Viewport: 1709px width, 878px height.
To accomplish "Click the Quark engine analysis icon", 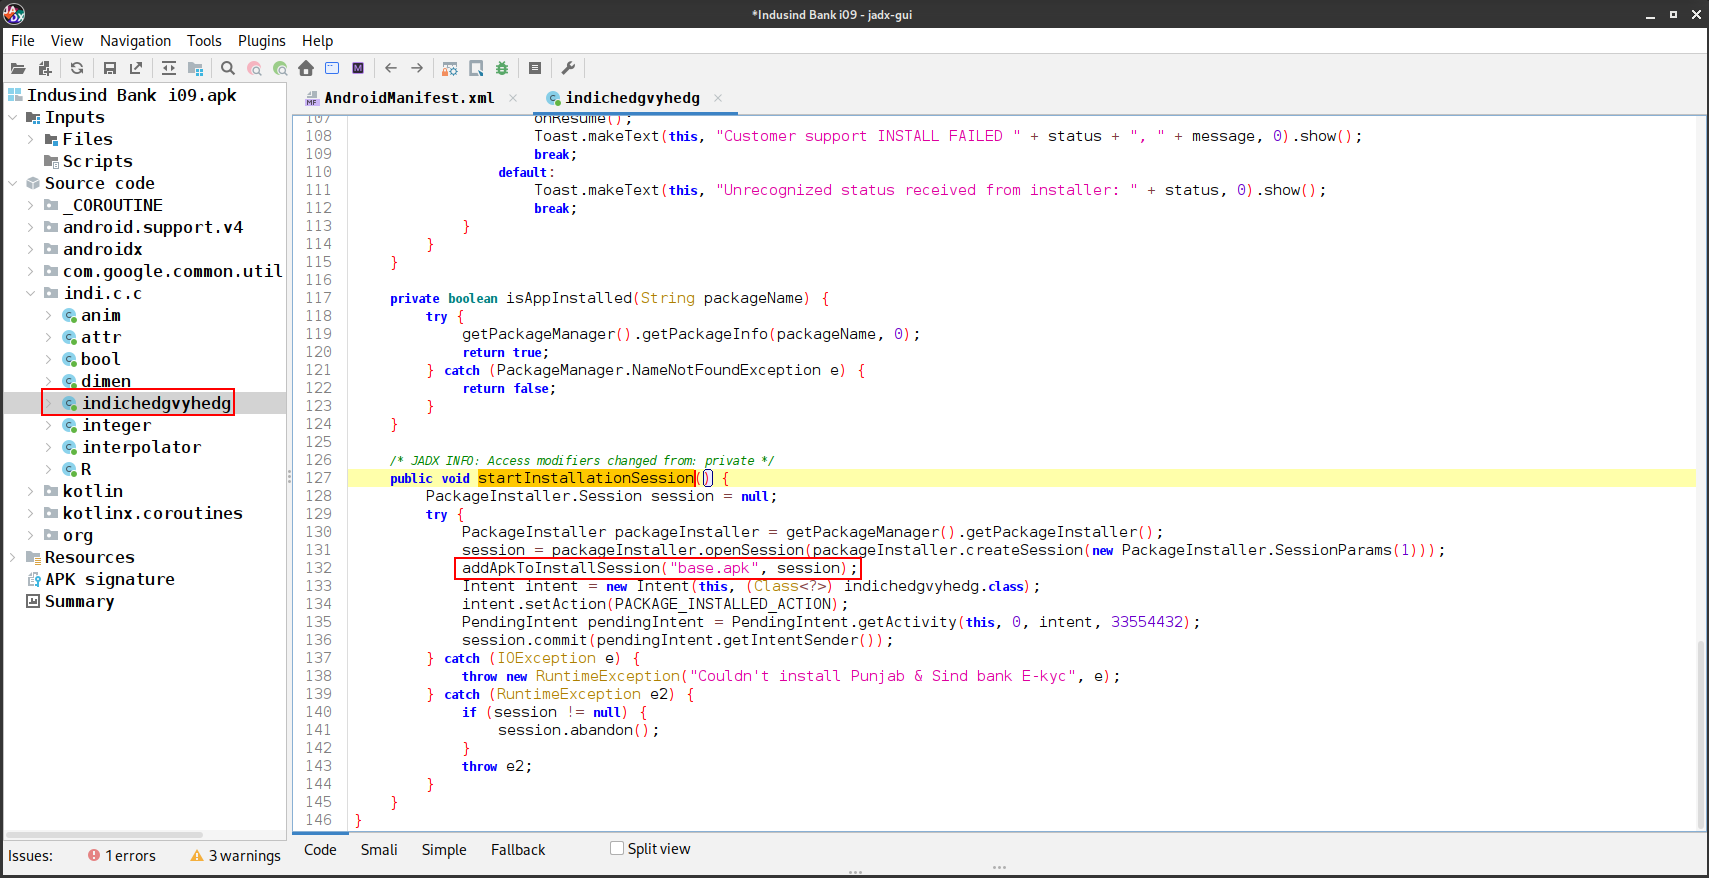I will [476, 68].
